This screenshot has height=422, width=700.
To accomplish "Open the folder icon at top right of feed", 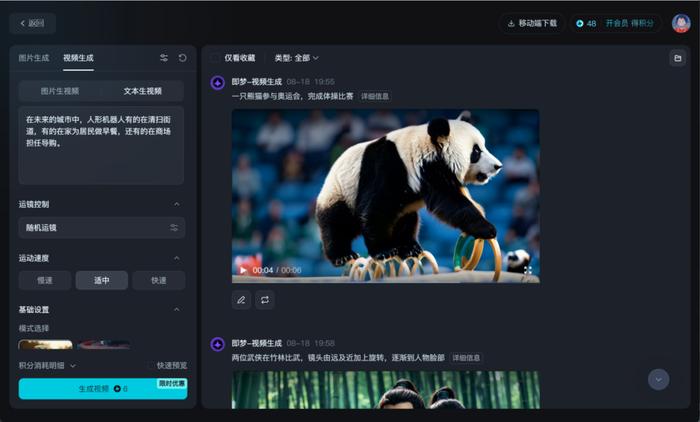I will coord(677,58).
